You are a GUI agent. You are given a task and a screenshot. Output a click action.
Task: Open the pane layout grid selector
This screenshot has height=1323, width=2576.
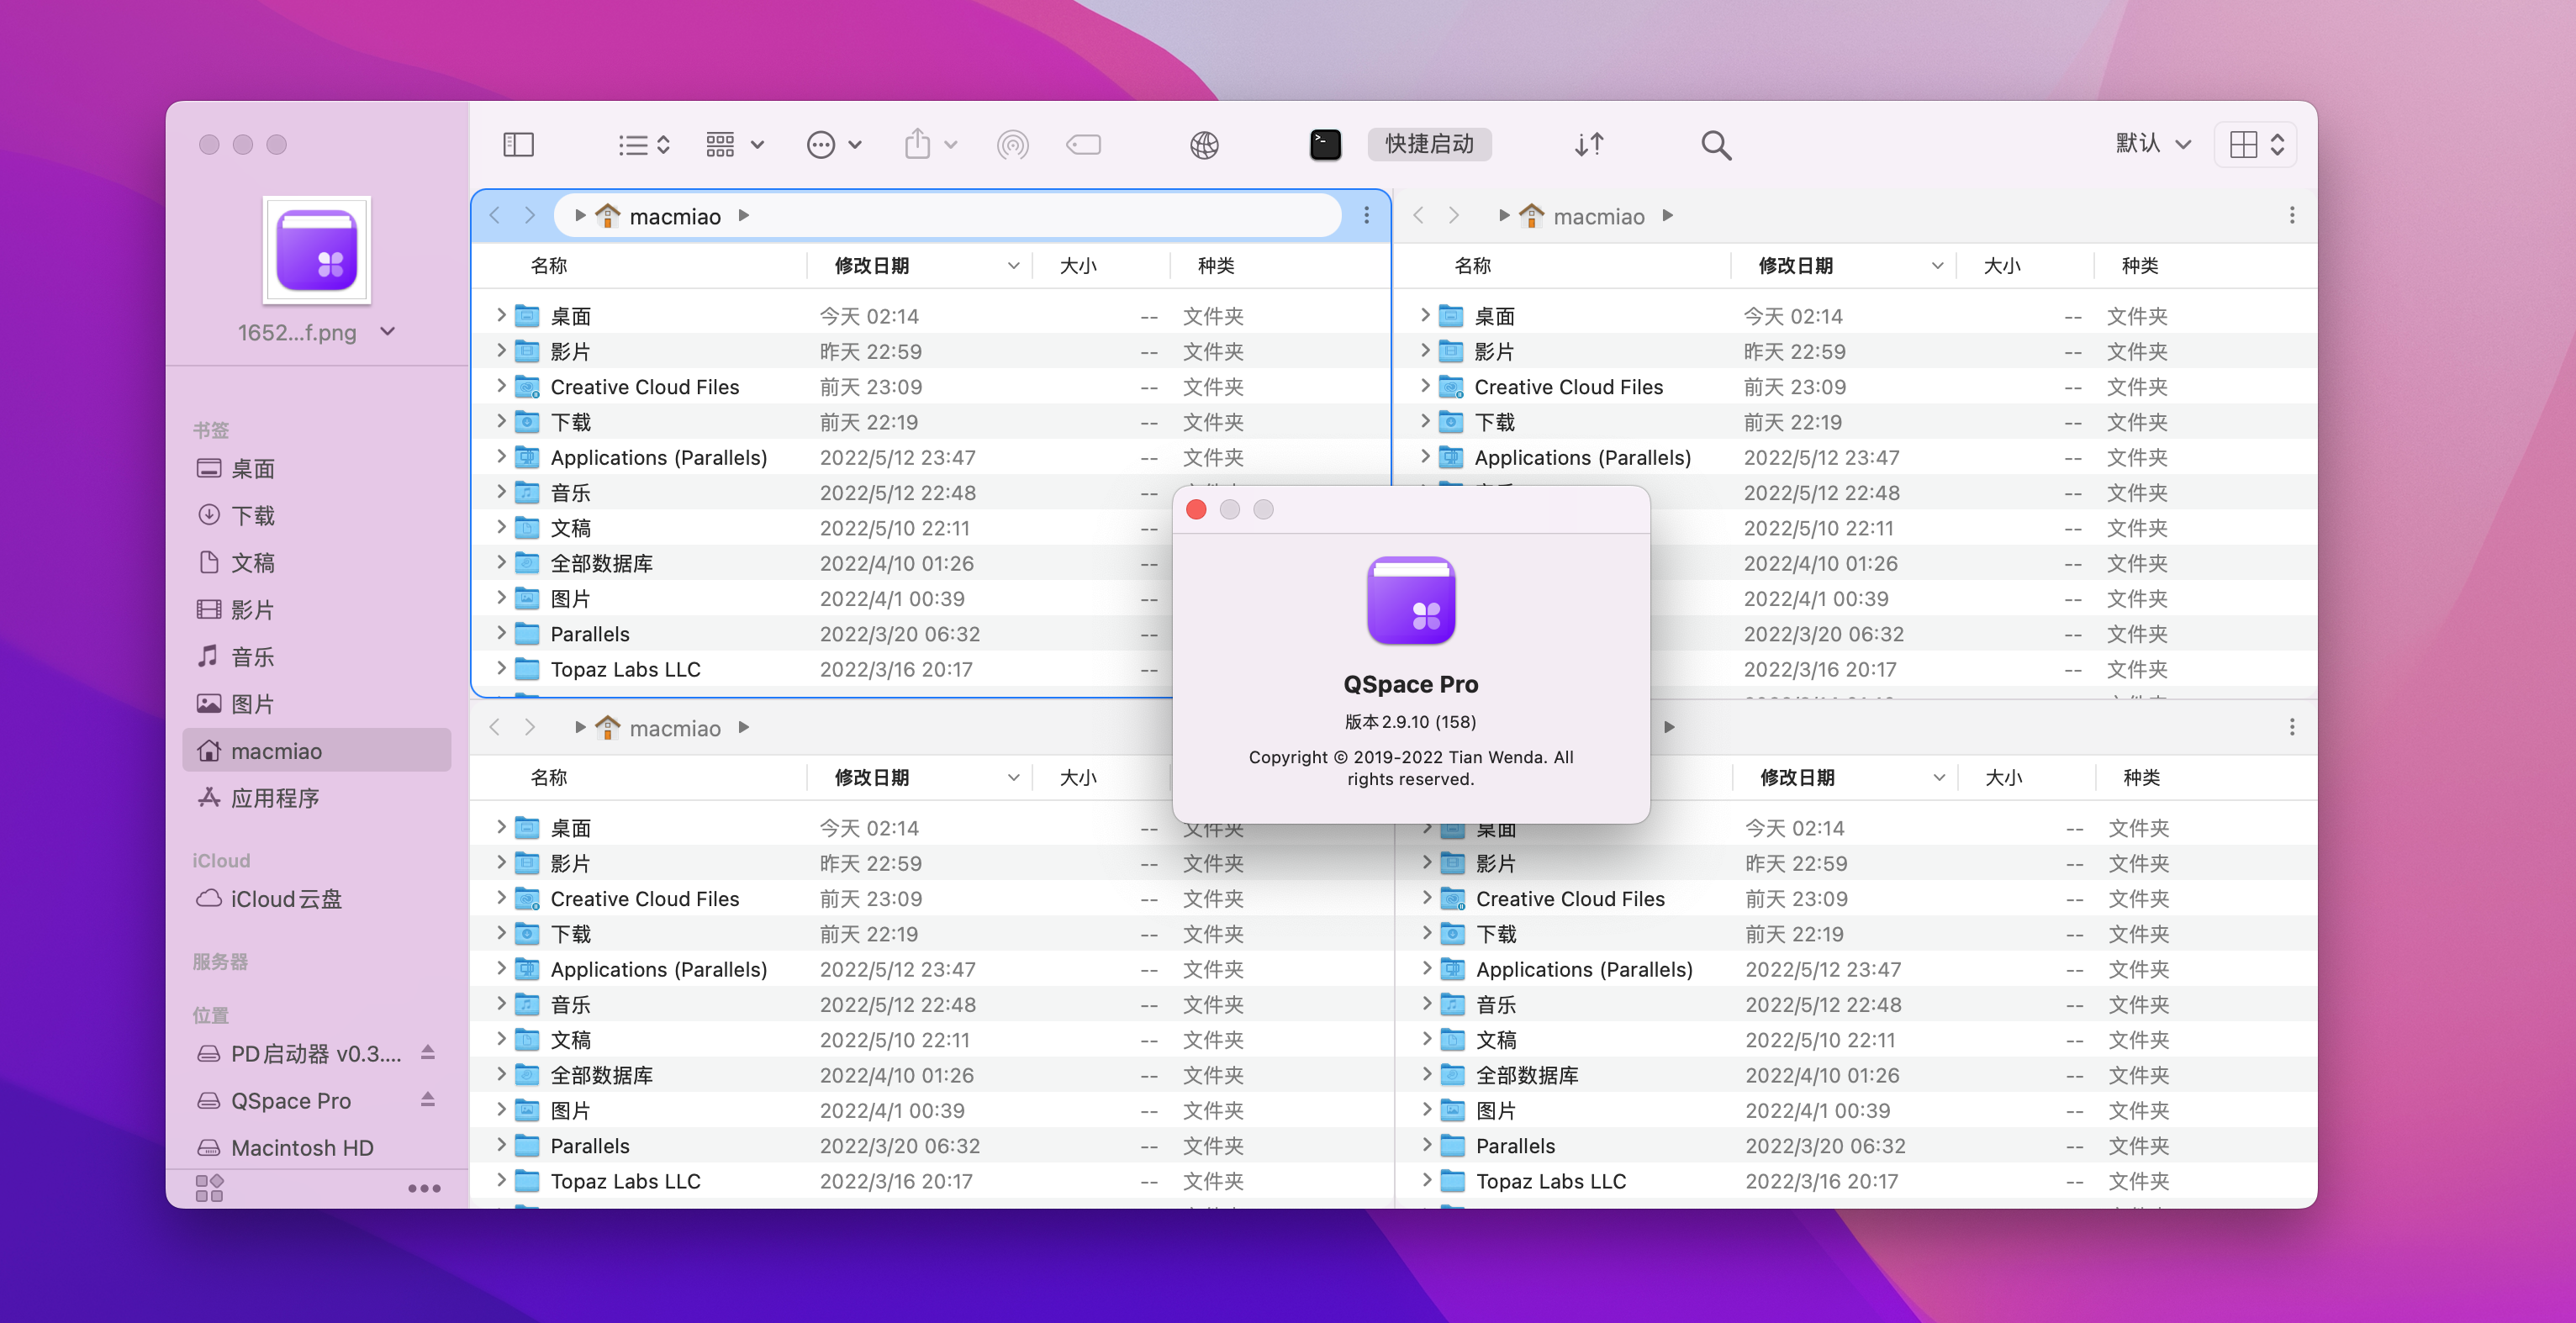click(2255, 145)
